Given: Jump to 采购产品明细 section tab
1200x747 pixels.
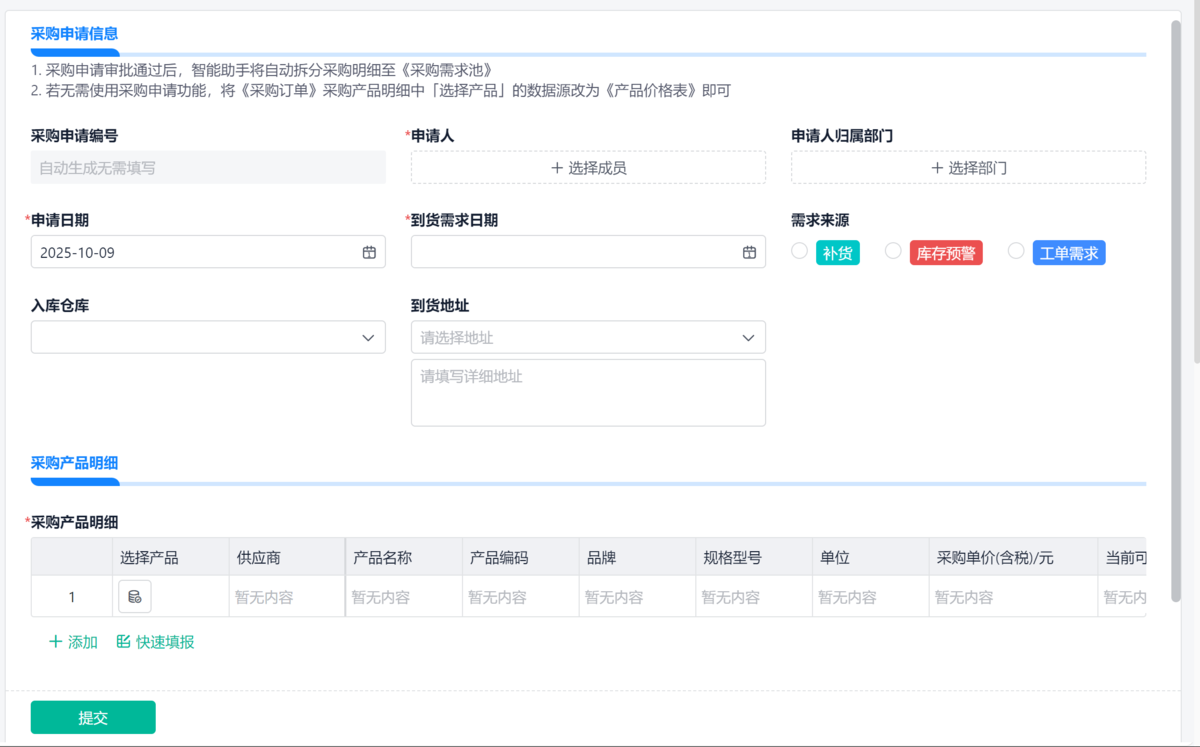Looking at the screenshot, I should point(75,463).
